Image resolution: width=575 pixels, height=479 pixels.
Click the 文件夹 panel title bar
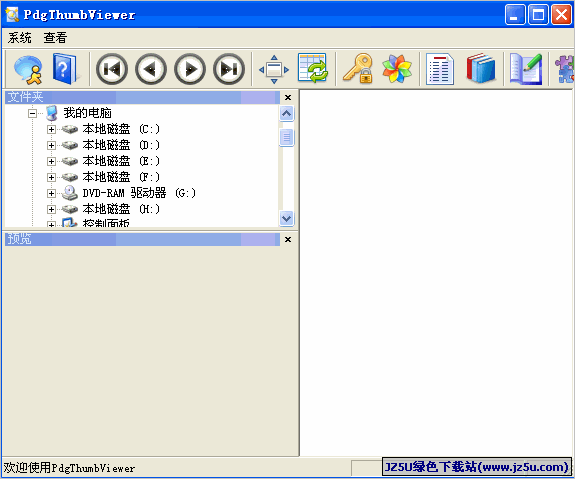[142, 98]
